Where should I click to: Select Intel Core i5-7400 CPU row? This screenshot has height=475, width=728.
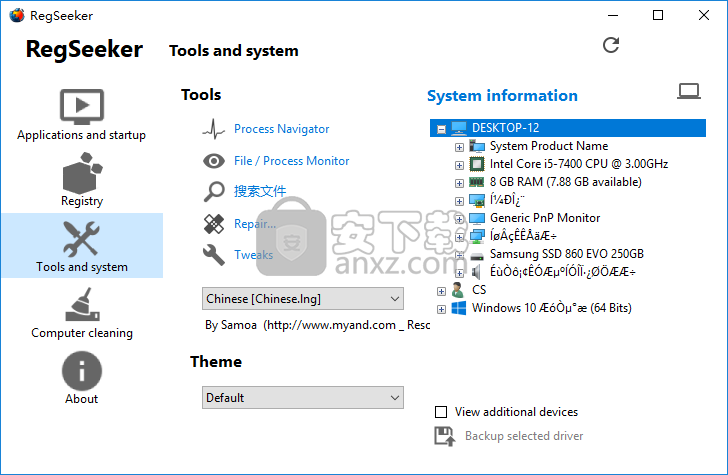[x=578, y=164]
